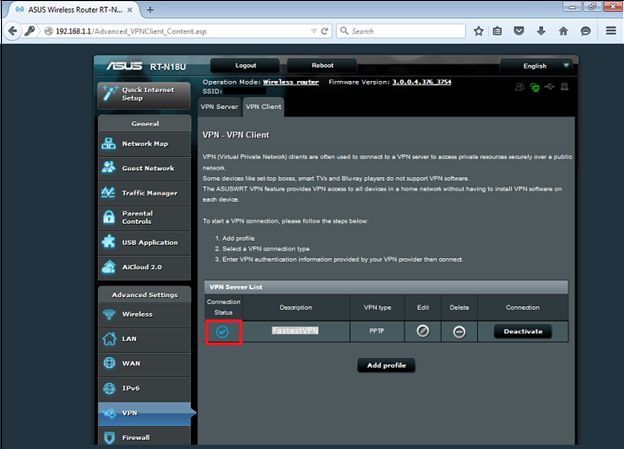Open Quick Internet Setup
The image size is (624, 449).
(x=144, y=95)
